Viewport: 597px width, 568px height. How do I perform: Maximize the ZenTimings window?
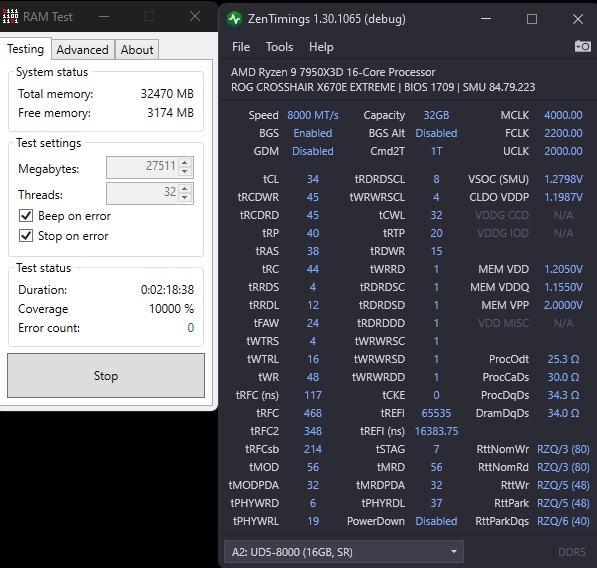532,19
